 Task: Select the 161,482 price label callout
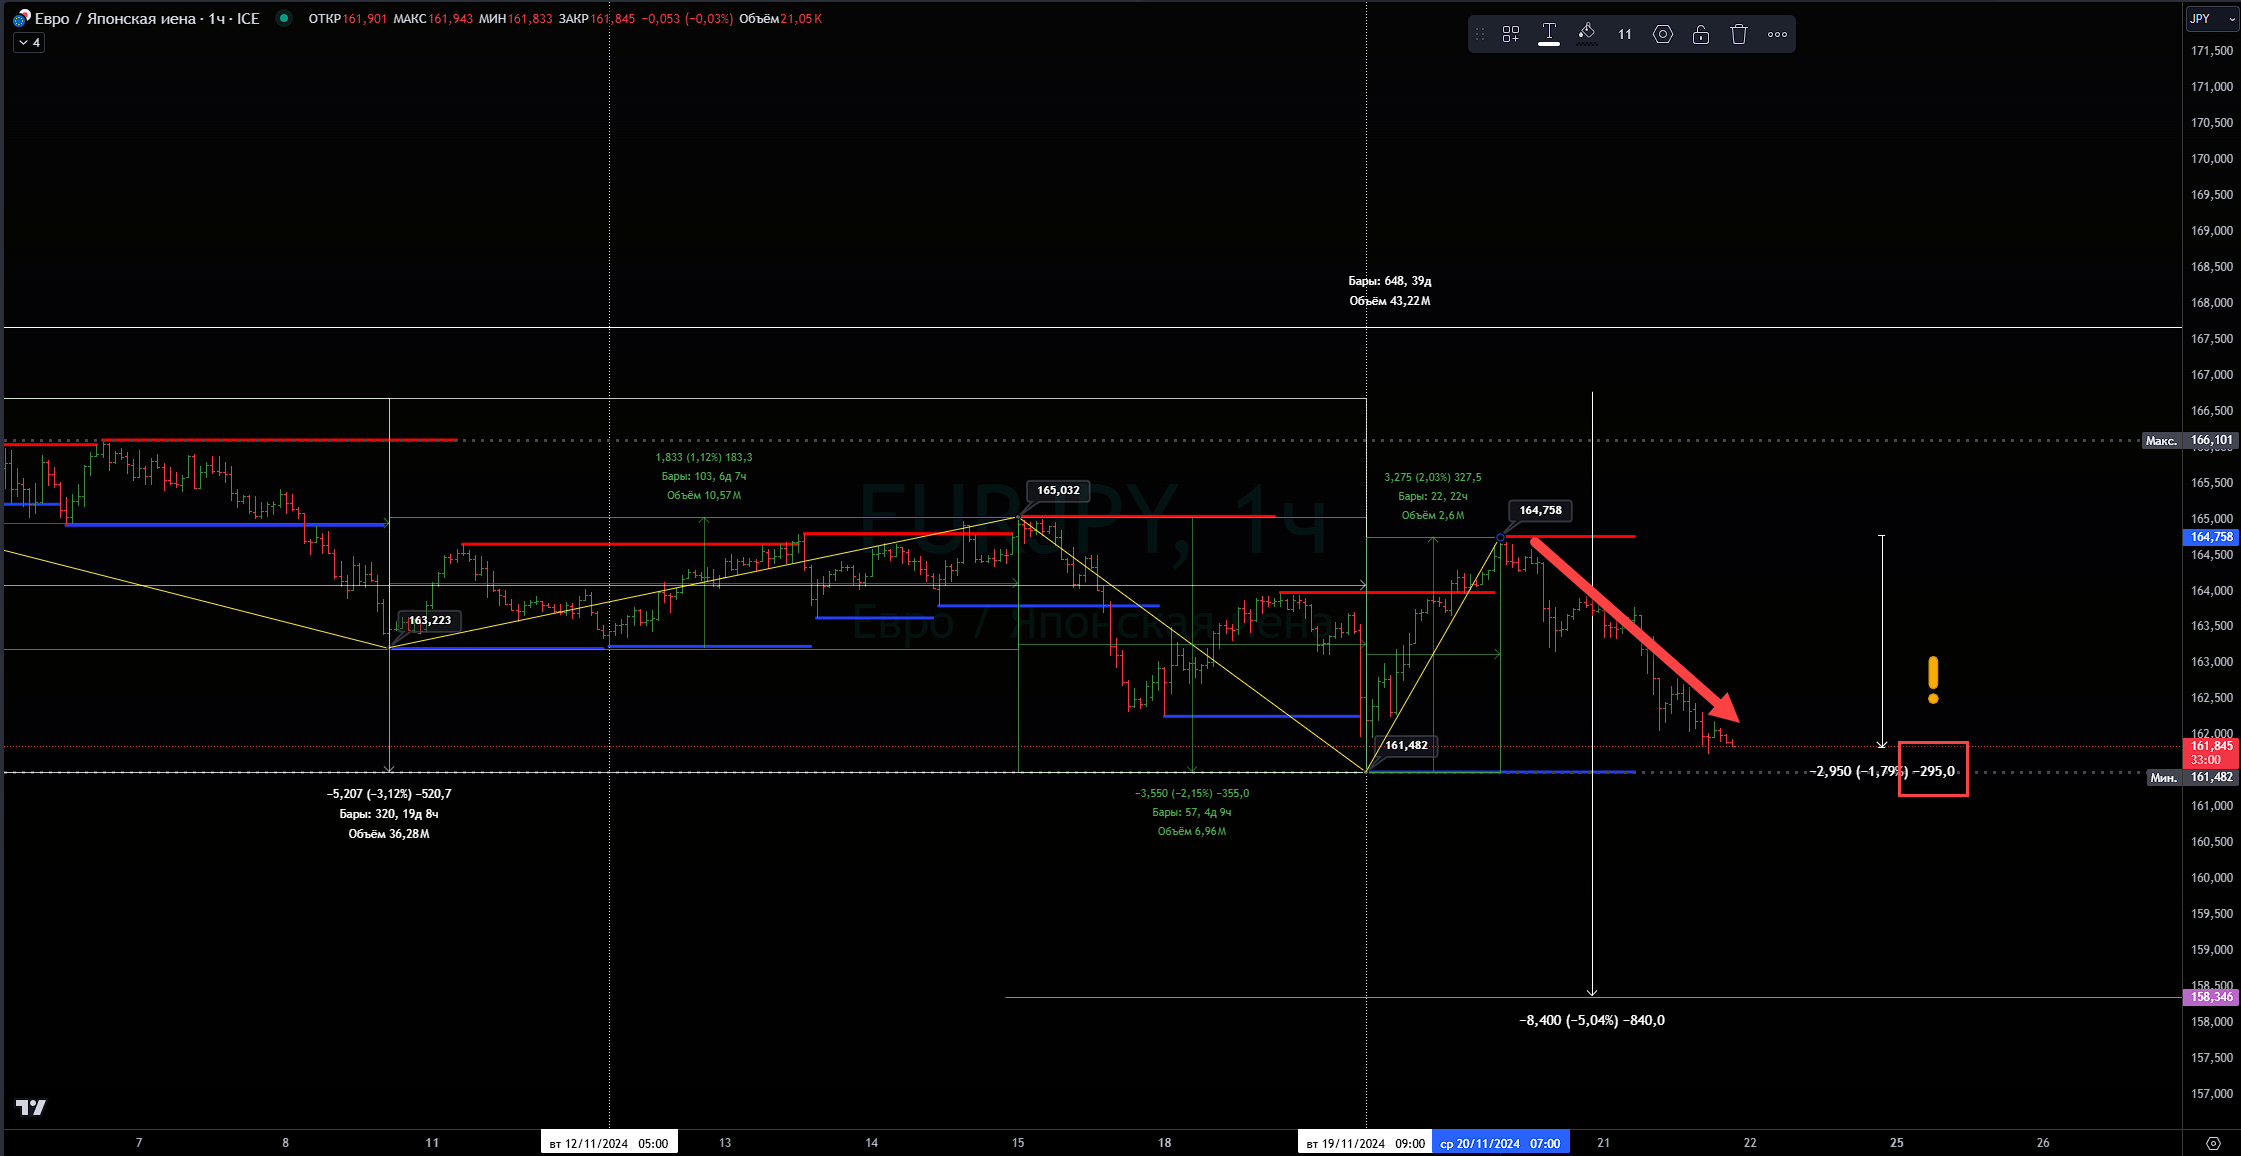(x=1406, y=746)
